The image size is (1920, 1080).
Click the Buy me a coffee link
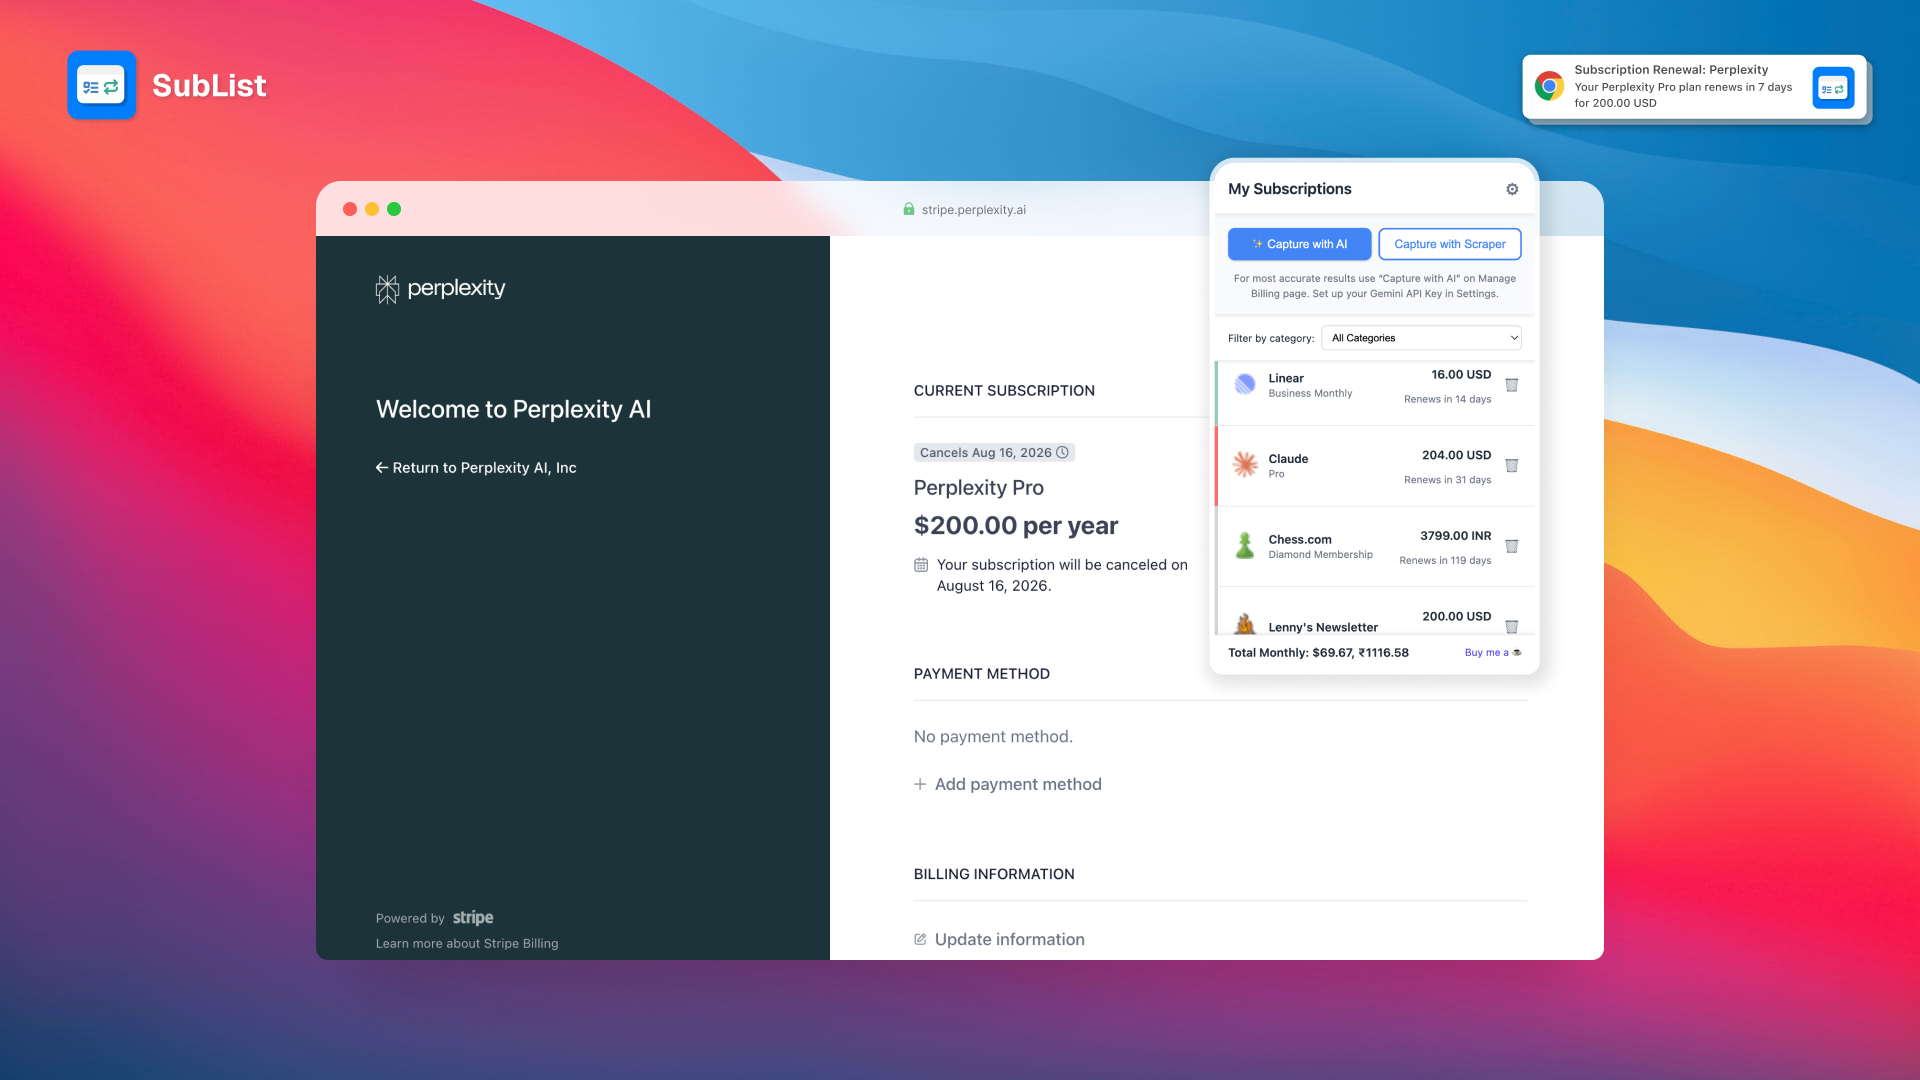point(1492,652)
